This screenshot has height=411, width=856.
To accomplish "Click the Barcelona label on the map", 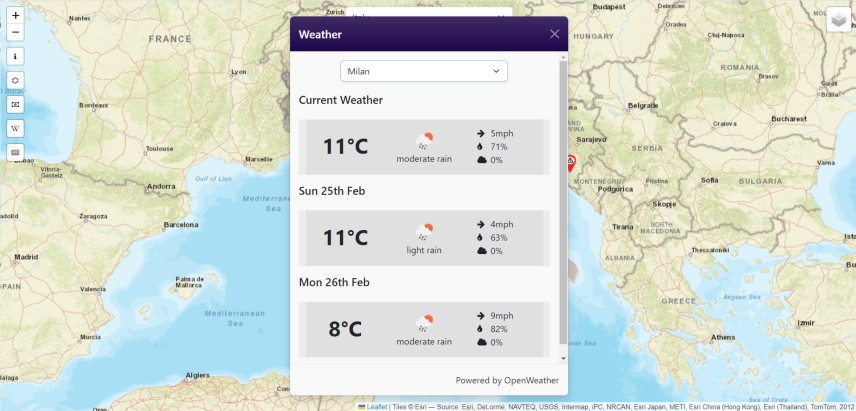I will click(181, 225).
